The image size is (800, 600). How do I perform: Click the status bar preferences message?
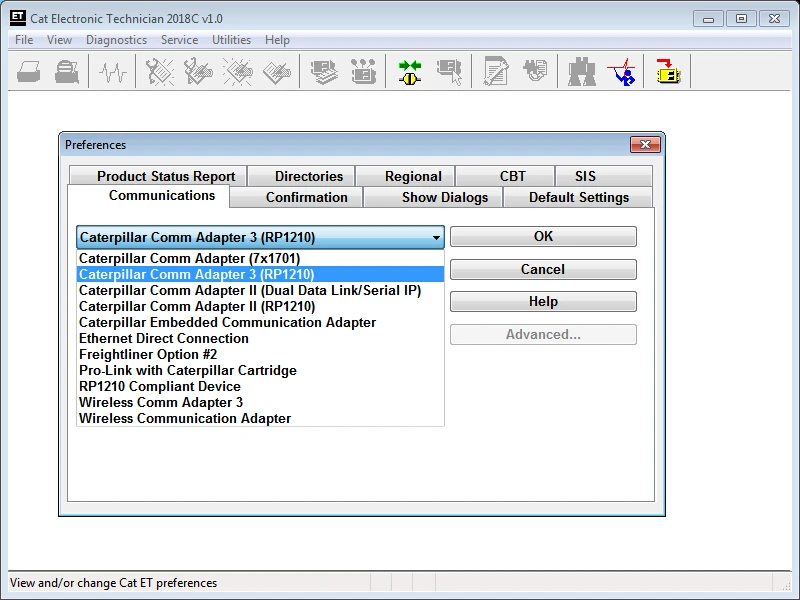tap(113, 583)
